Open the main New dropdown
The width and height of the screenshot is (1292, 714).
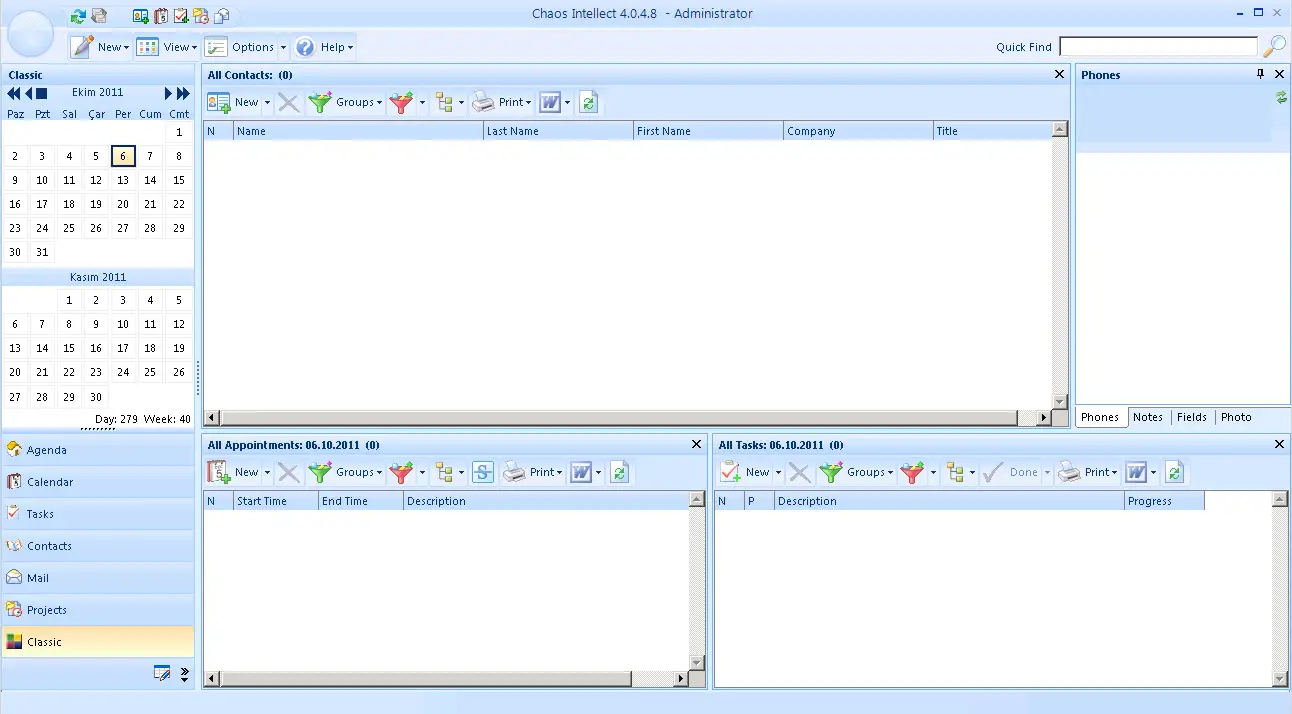coord(100,46)
